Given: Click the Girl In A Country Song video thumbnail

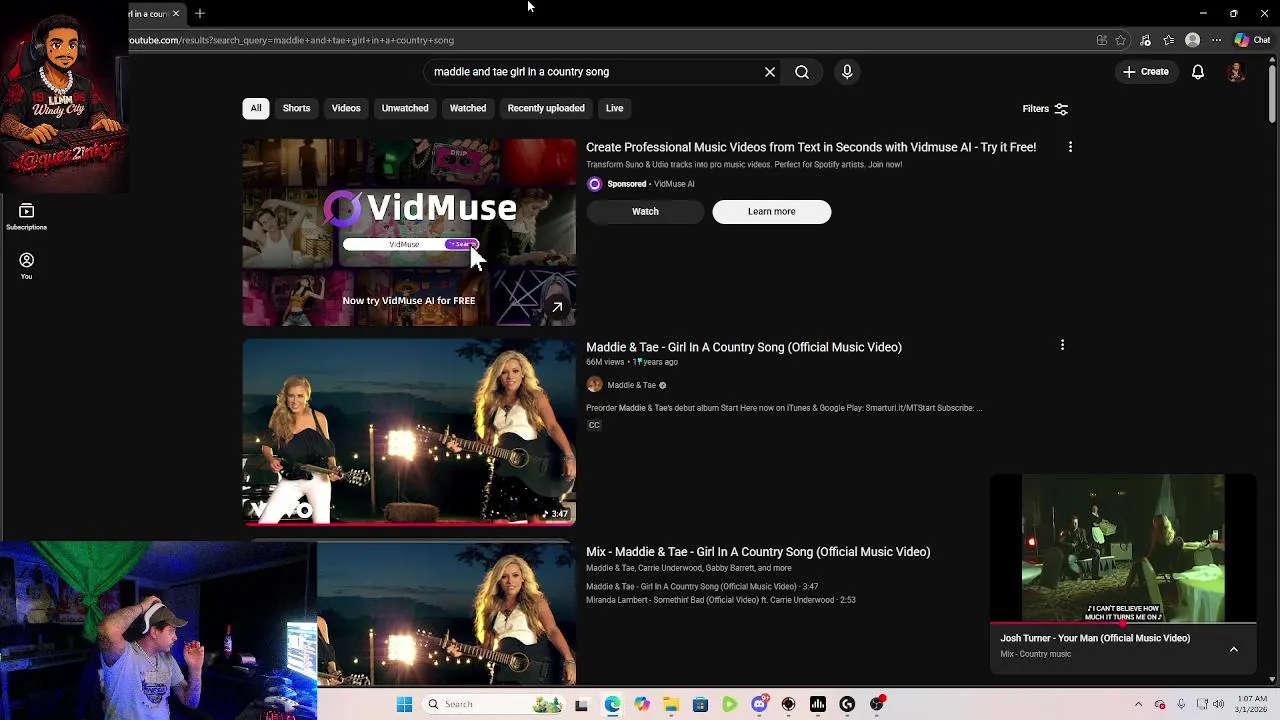Looking at the screenshot, I should (x=409, y=432).
